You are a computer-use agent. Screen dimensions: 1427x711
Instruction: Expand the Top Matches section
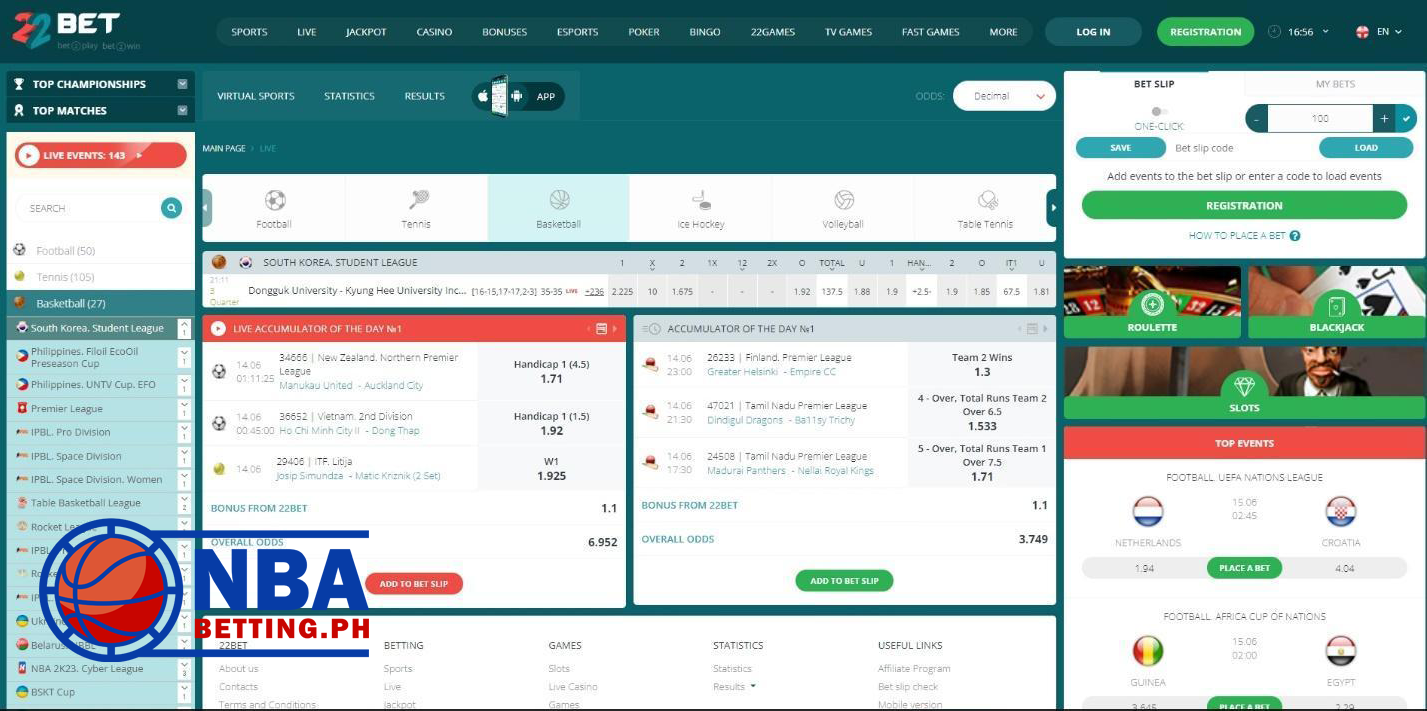pos(182,110)
